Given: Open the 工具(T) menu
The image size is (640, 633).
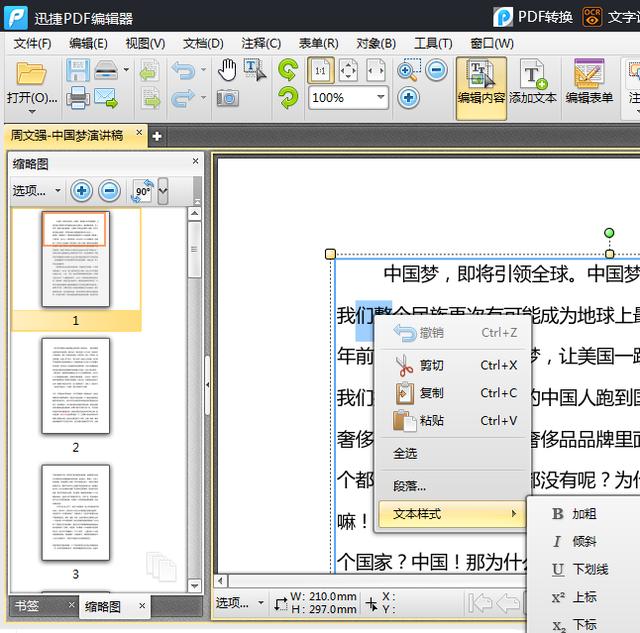Looking at the screenshot, I should tap(433, 43).
